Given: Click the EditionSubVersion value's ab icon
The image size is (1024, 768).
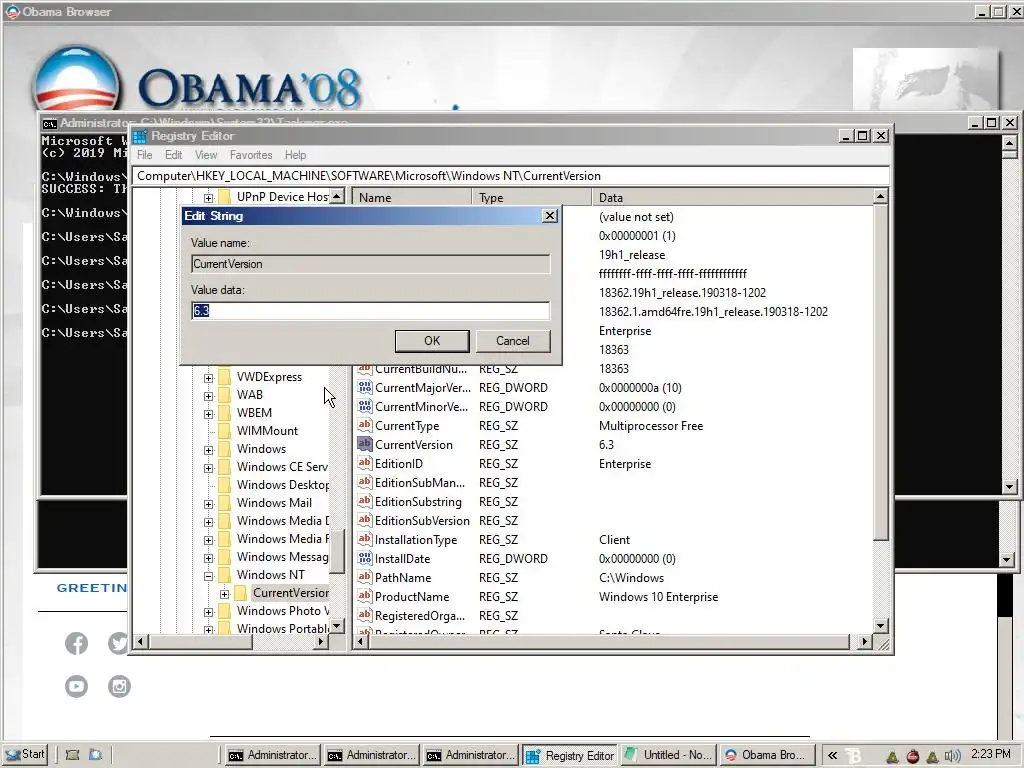Looking at the screenshot, I should click(364, 520).
